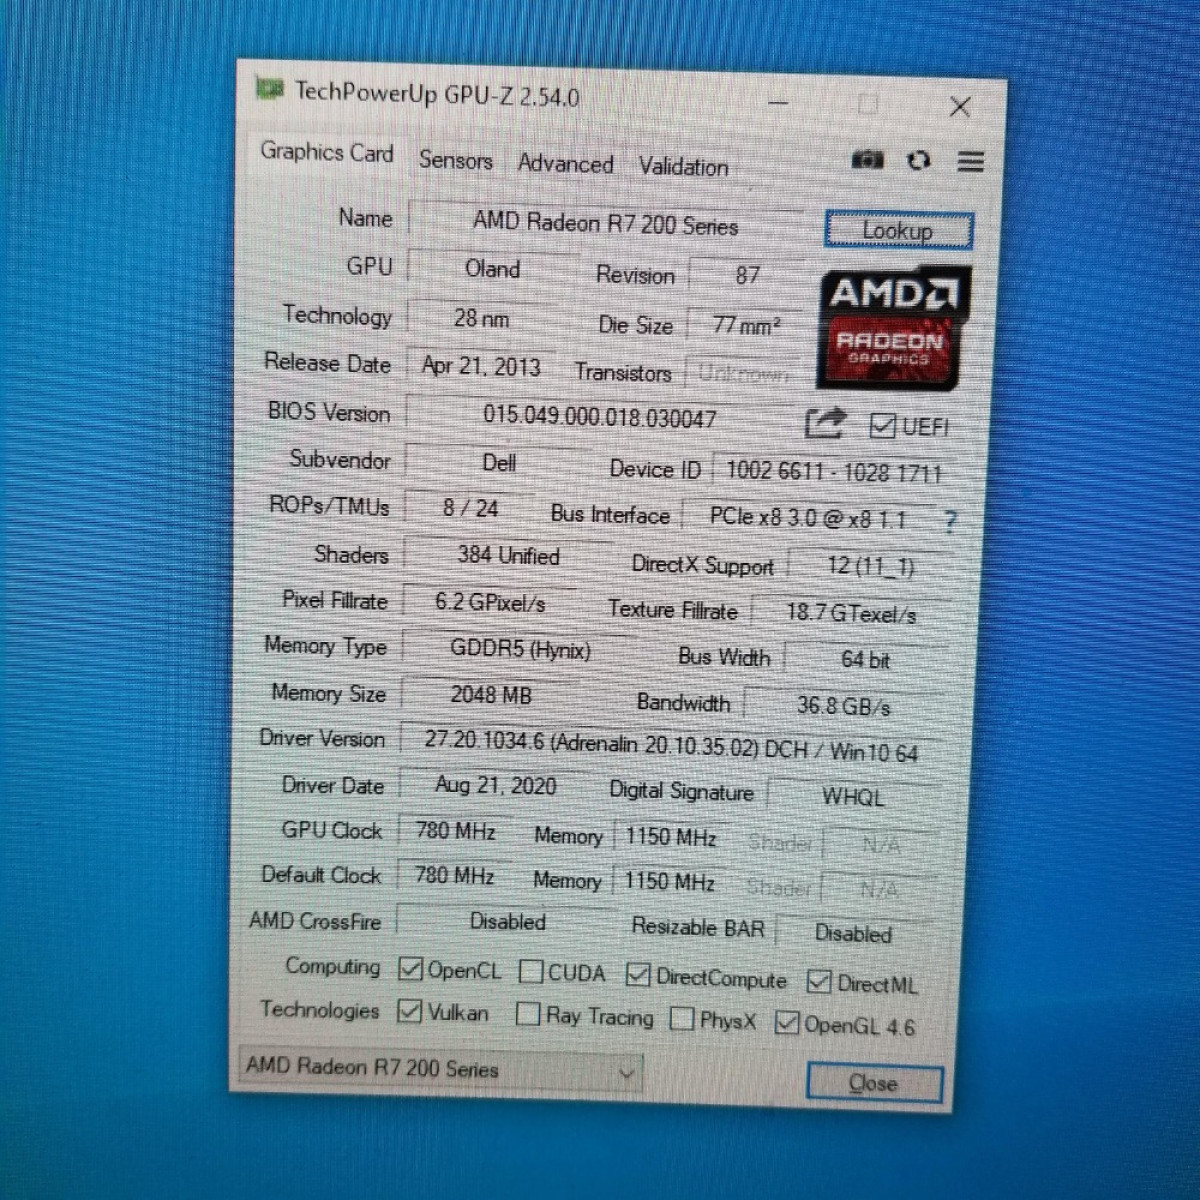
Task: Click the Close button at bottom
Action: (873, 1083)
